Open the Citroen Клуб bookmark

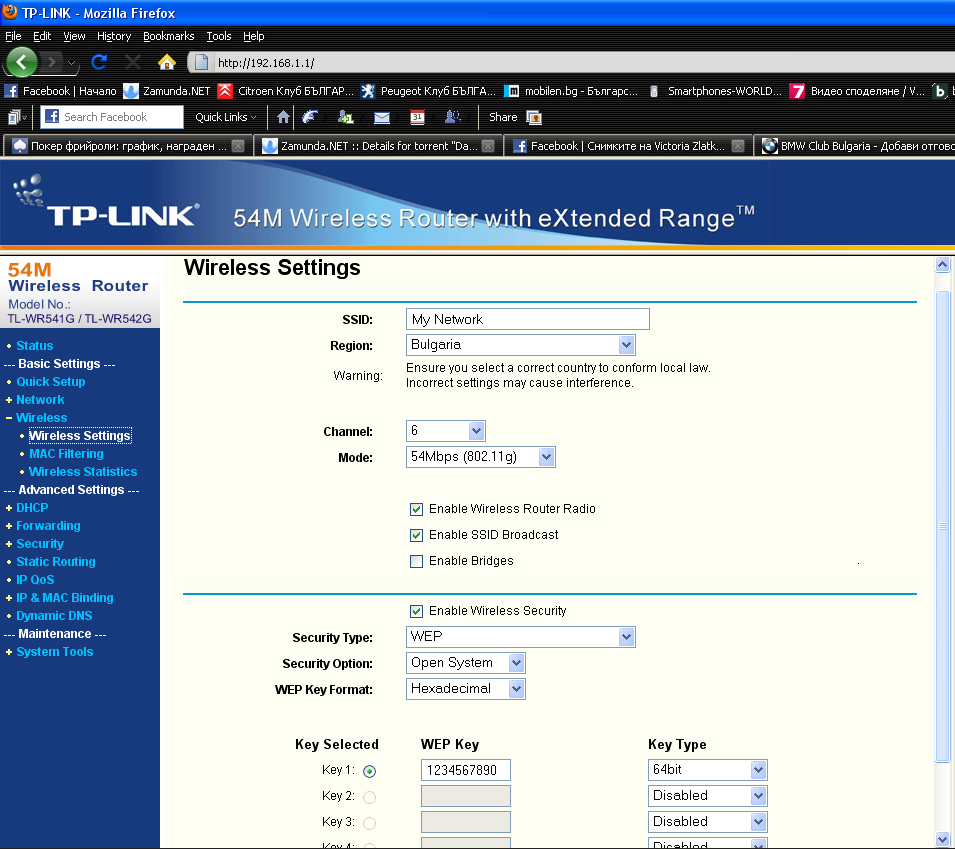(286, 91)
